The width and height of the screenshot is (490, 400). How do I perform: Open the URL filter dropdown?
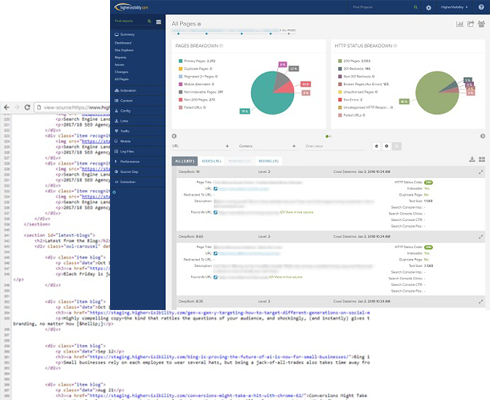click(x=201, y=146)
